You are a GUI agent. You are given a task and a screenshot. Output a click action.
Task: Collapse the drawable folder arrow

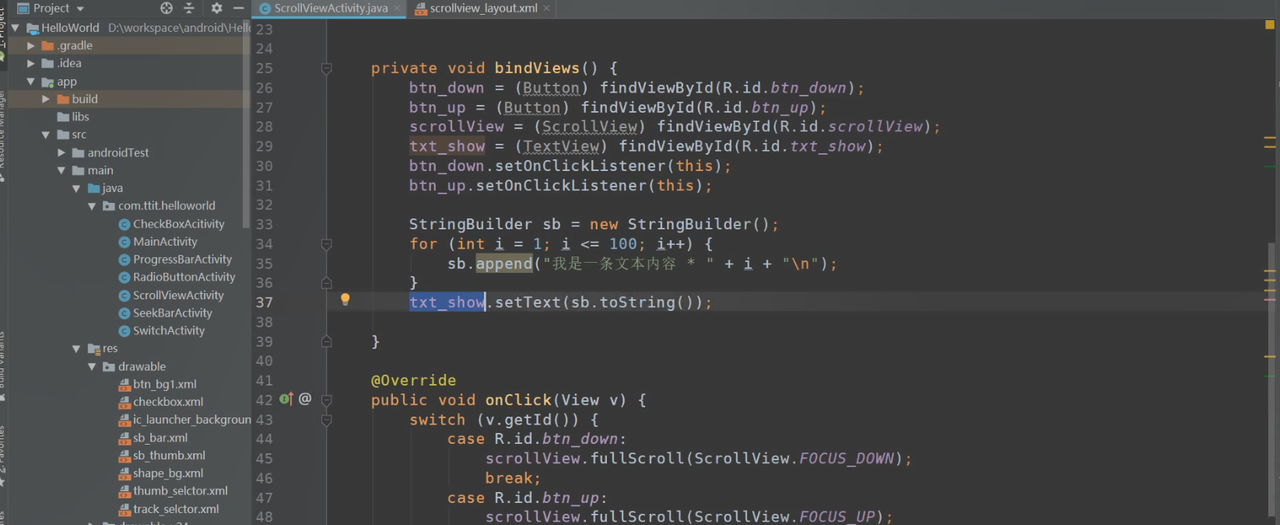[x=92, y=367]
